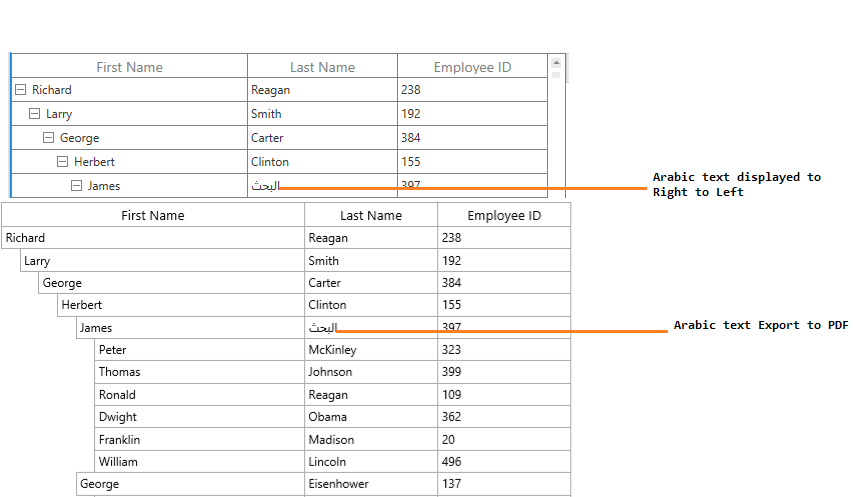Click Larry in PDF table
The image size is (853, 497).
pos(162,260)
